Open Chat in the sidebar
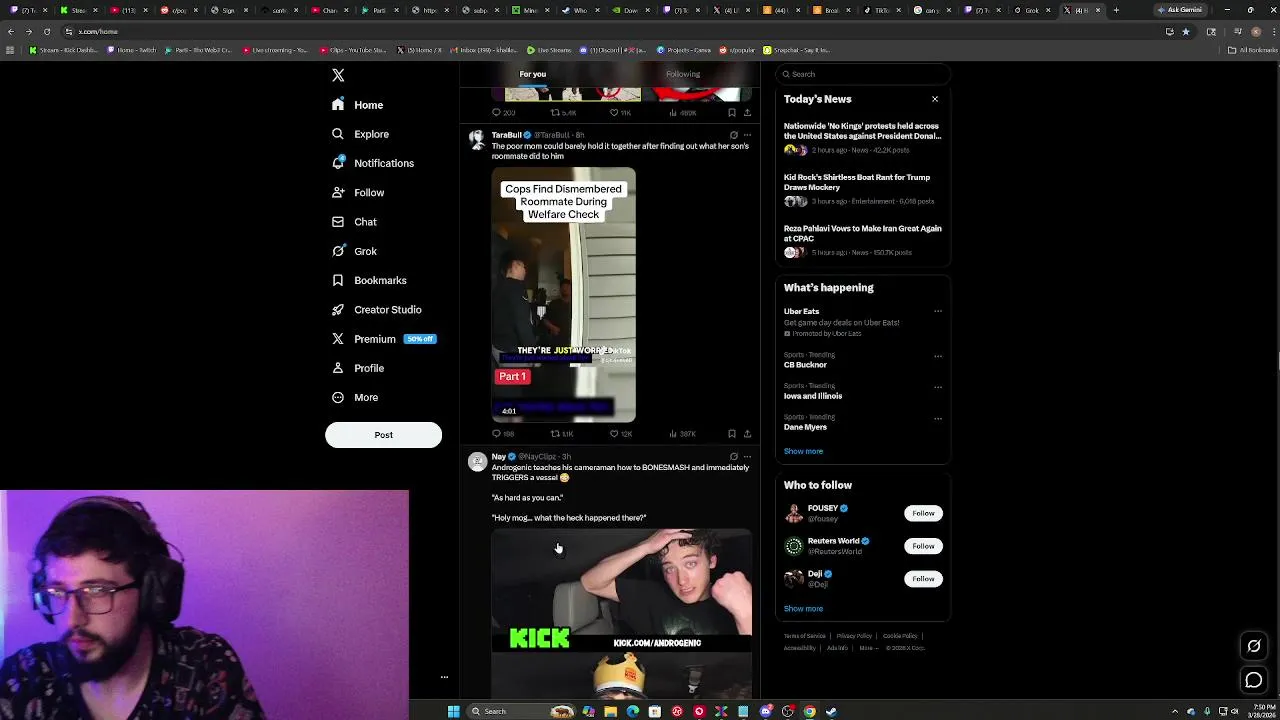Viewport: 1280px width, 720px height. click(x=354, y=222)
